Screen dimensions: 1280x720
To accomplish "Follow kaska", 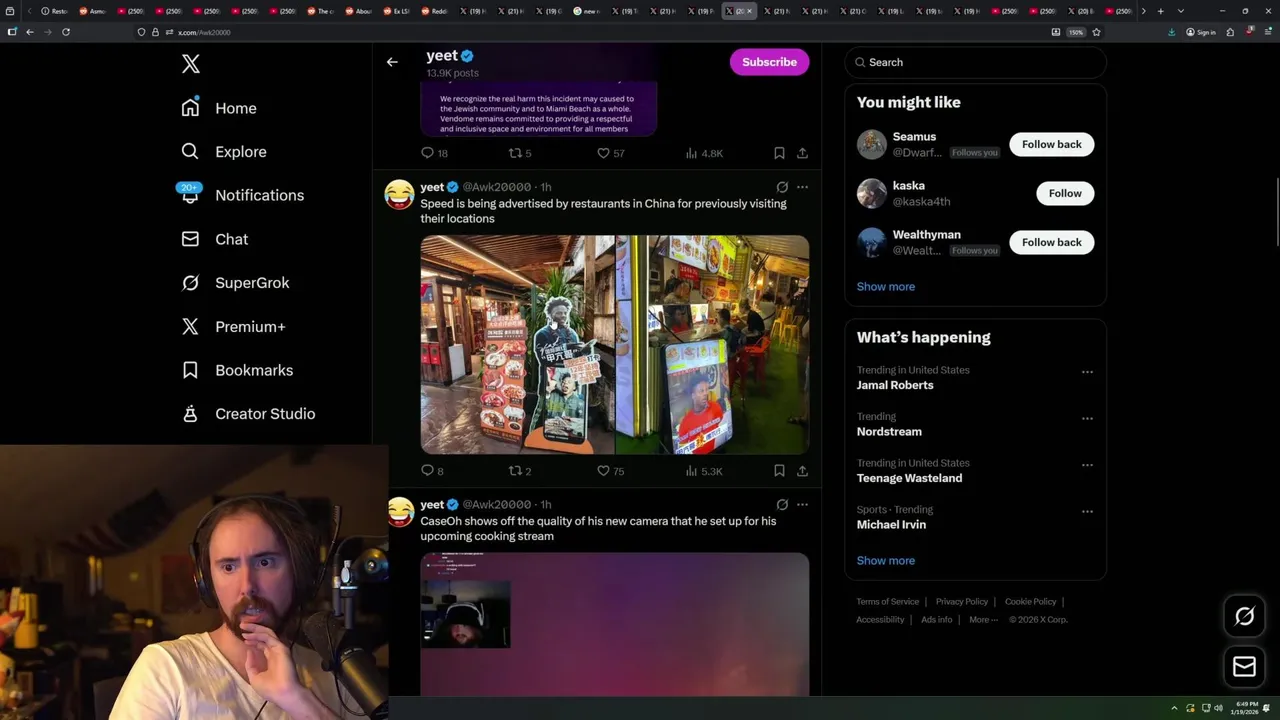I will (x=1065, y=193).
